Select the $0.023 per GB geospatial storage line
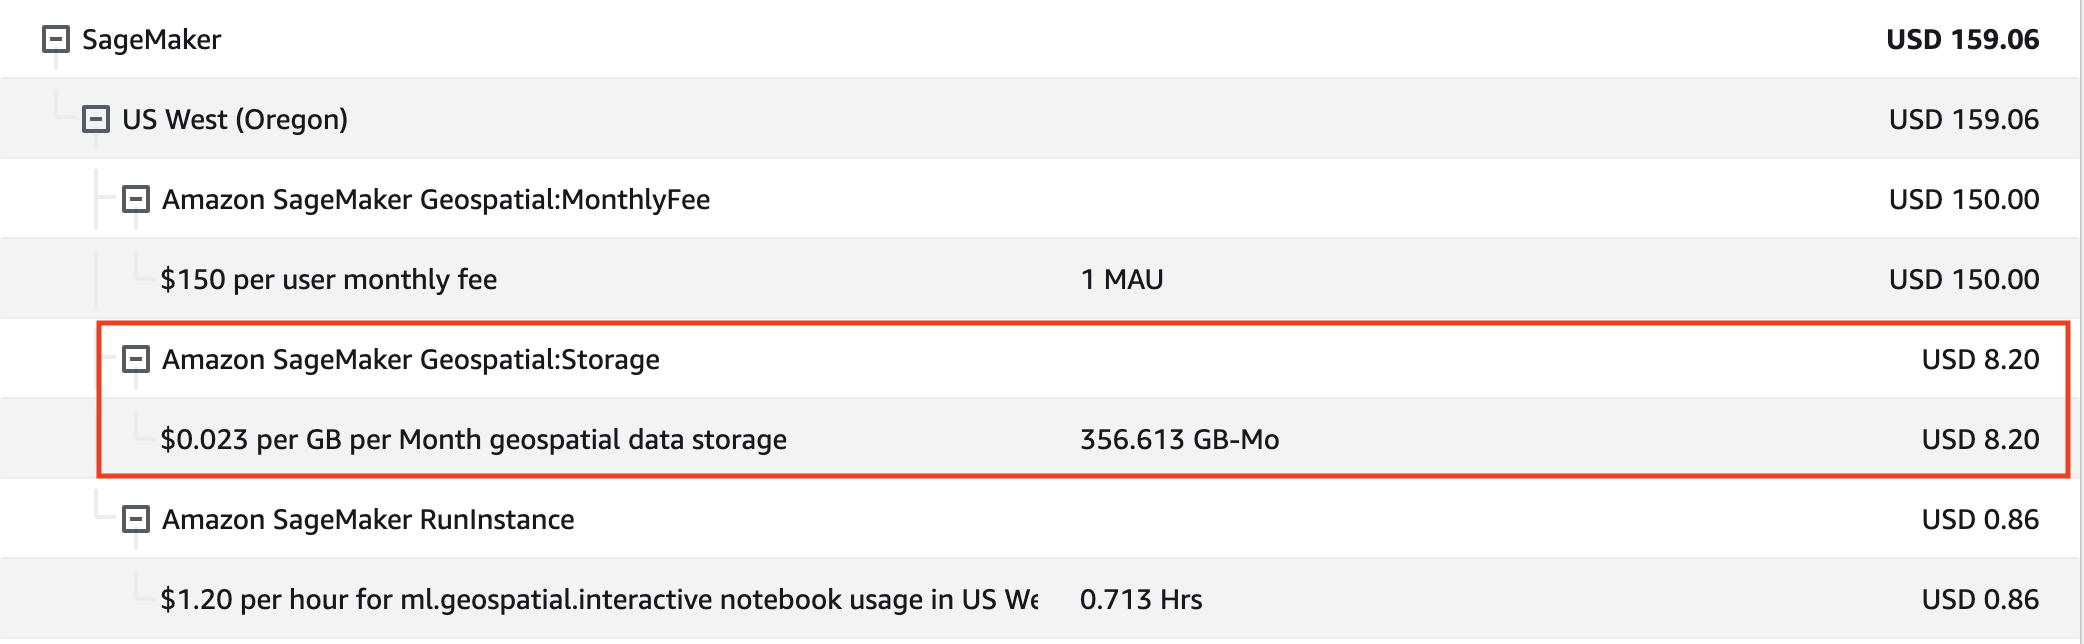Viewport: 2084px width, 644px height. [x=474, y=440]
